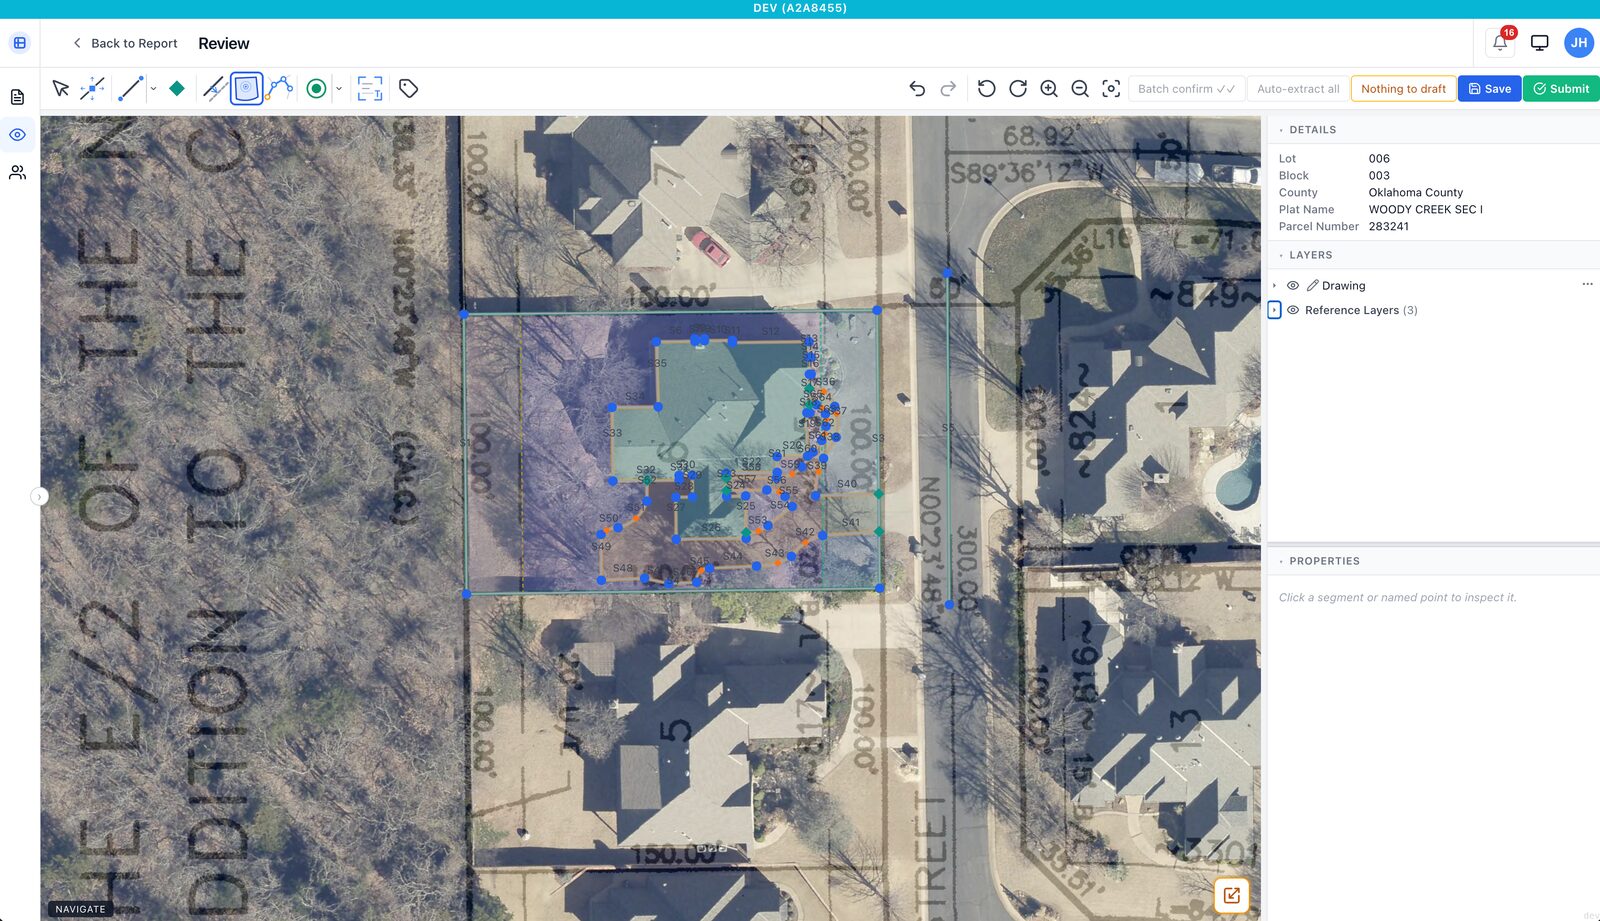Open the line tool options dropdown
The image size is (1600, 921).
(153, 88)
